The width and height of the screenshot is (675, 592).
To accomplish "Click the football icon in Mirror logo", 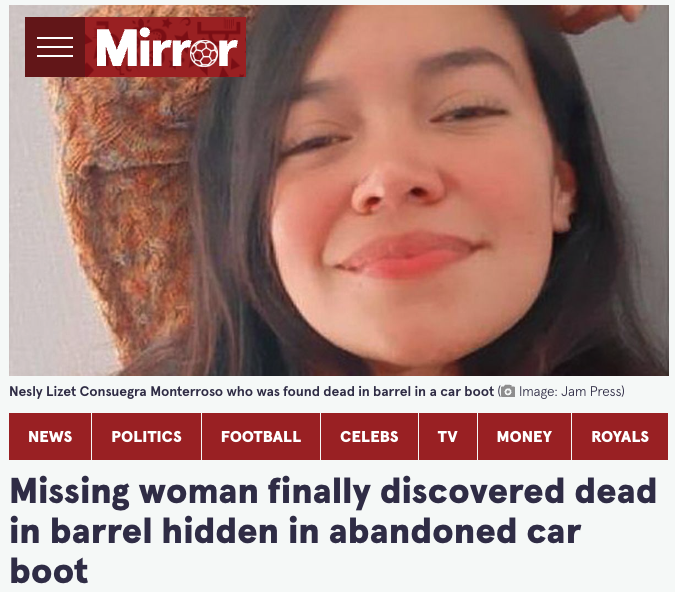I will [204, 53].
